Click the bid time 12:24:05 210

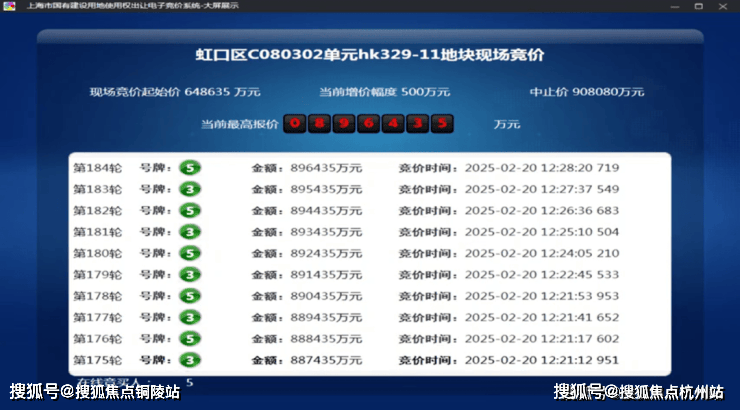pos(580,253)
